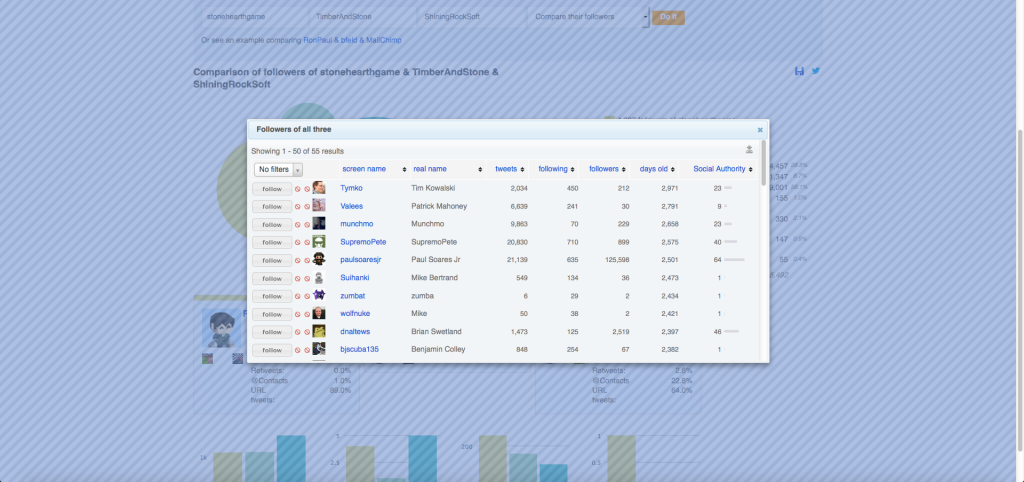This screenshot has width=1024, height=482.
Task: Follow the user bjscuba135
Action: point(272,350)
